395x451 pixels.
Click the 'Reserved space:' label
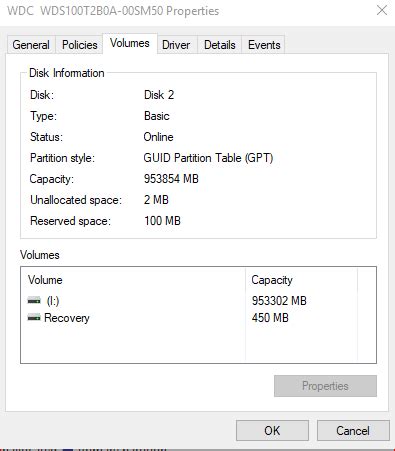pyautogui.click(x=70, y=221)
